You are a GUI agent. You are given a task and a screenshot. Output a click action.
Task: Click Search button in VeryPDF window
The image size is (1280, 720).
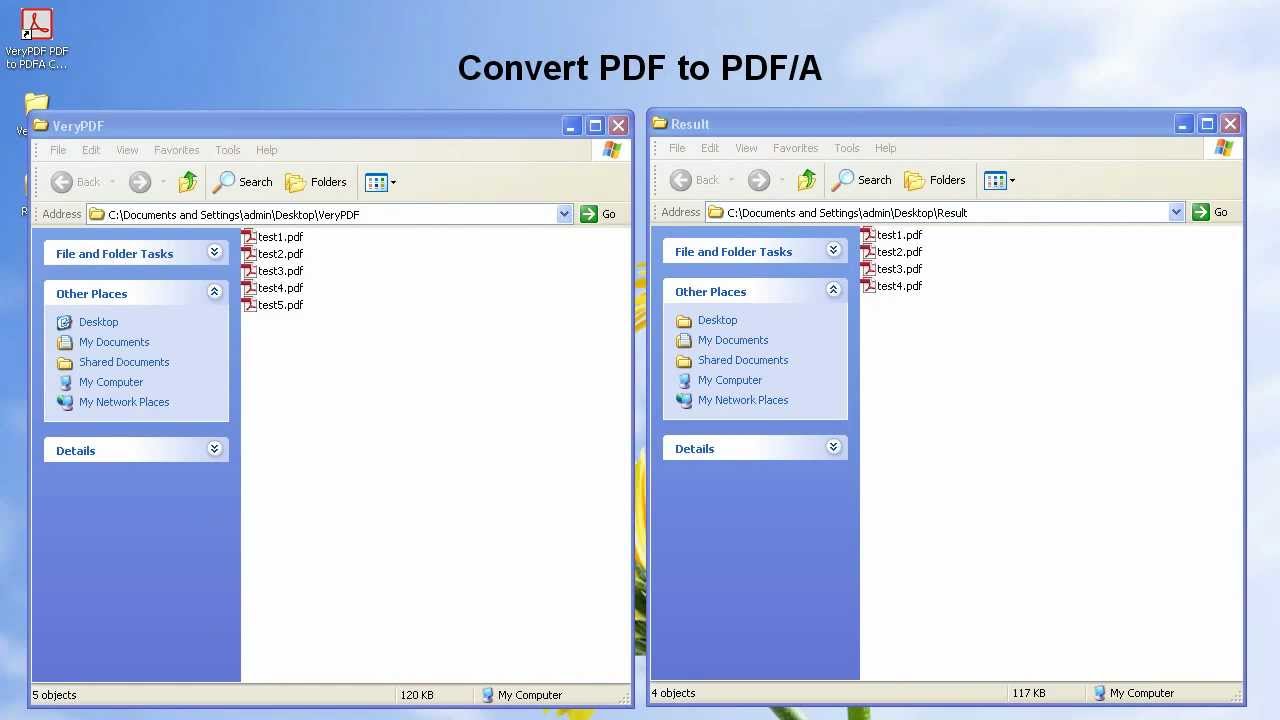point(243,182)
